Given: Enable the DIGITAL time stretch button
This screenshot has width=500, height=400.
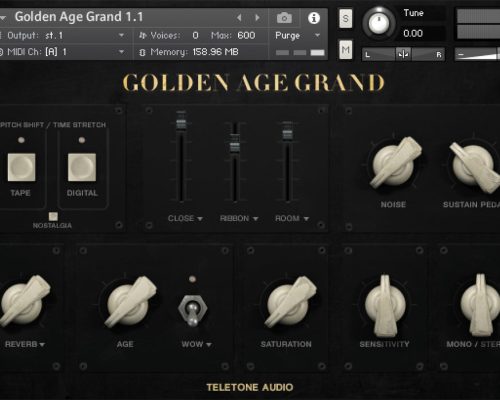Looking at the screenshot, I should click(82, 167).
